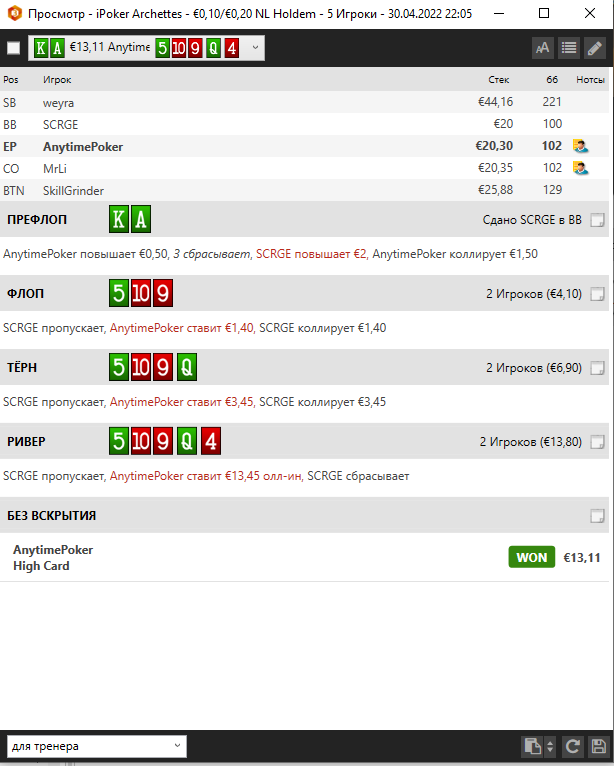The image size is (614, 766).
Task: Toggle the Флоп street note box
Action: [597, 295]
